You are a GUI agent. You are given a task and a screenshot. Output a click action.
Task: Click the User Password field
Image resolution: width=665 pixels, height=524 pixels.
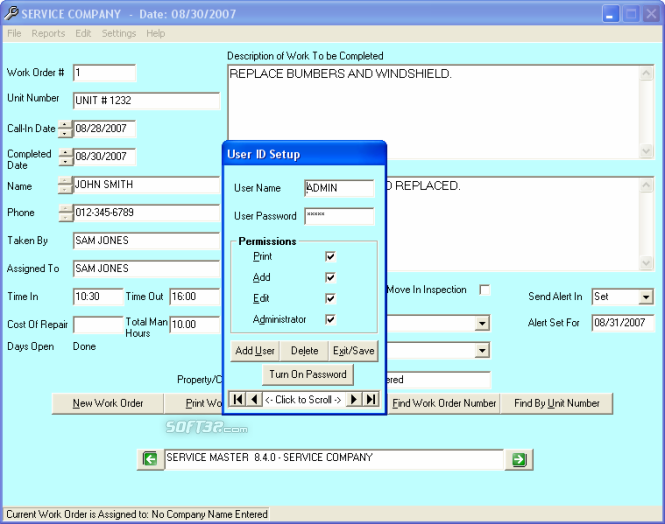point(339,216)
